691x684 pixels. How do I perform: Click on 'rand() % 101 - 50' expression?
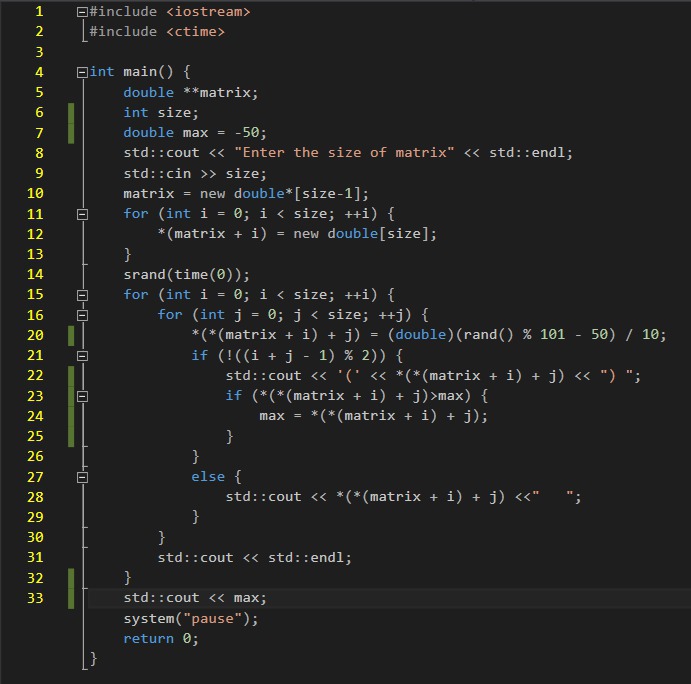(535, 335)
